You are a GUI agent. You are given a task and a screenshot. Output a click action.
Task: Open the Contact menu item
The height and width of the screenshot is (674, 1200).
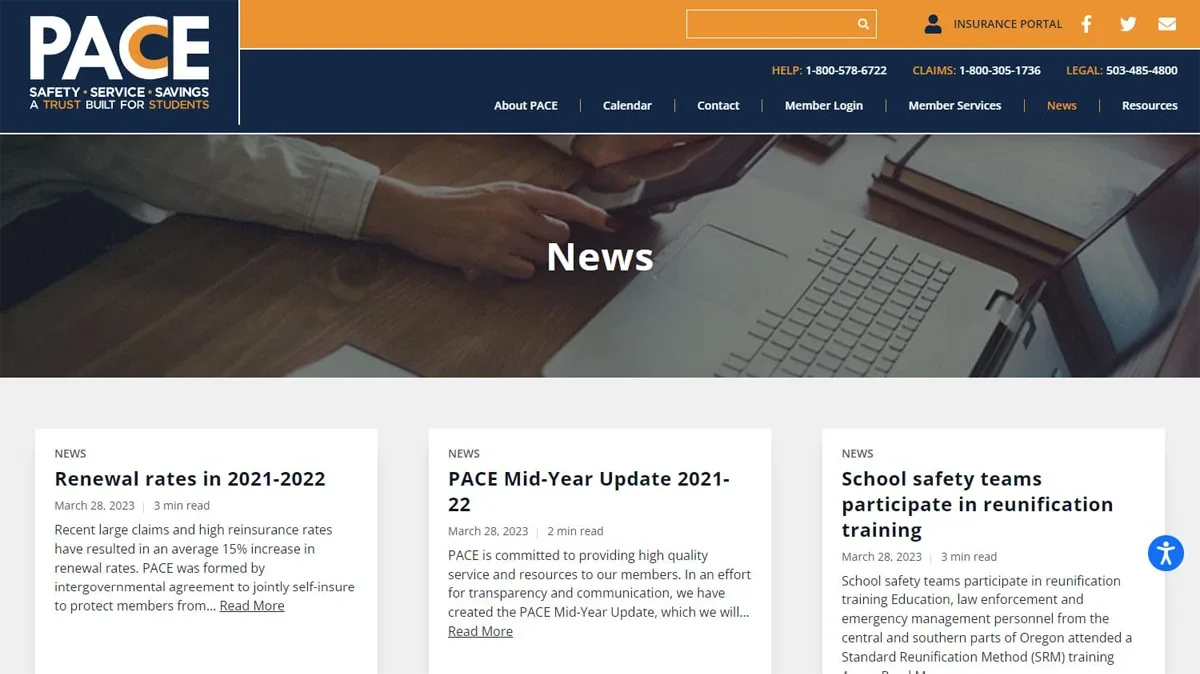tap(718, 105)
